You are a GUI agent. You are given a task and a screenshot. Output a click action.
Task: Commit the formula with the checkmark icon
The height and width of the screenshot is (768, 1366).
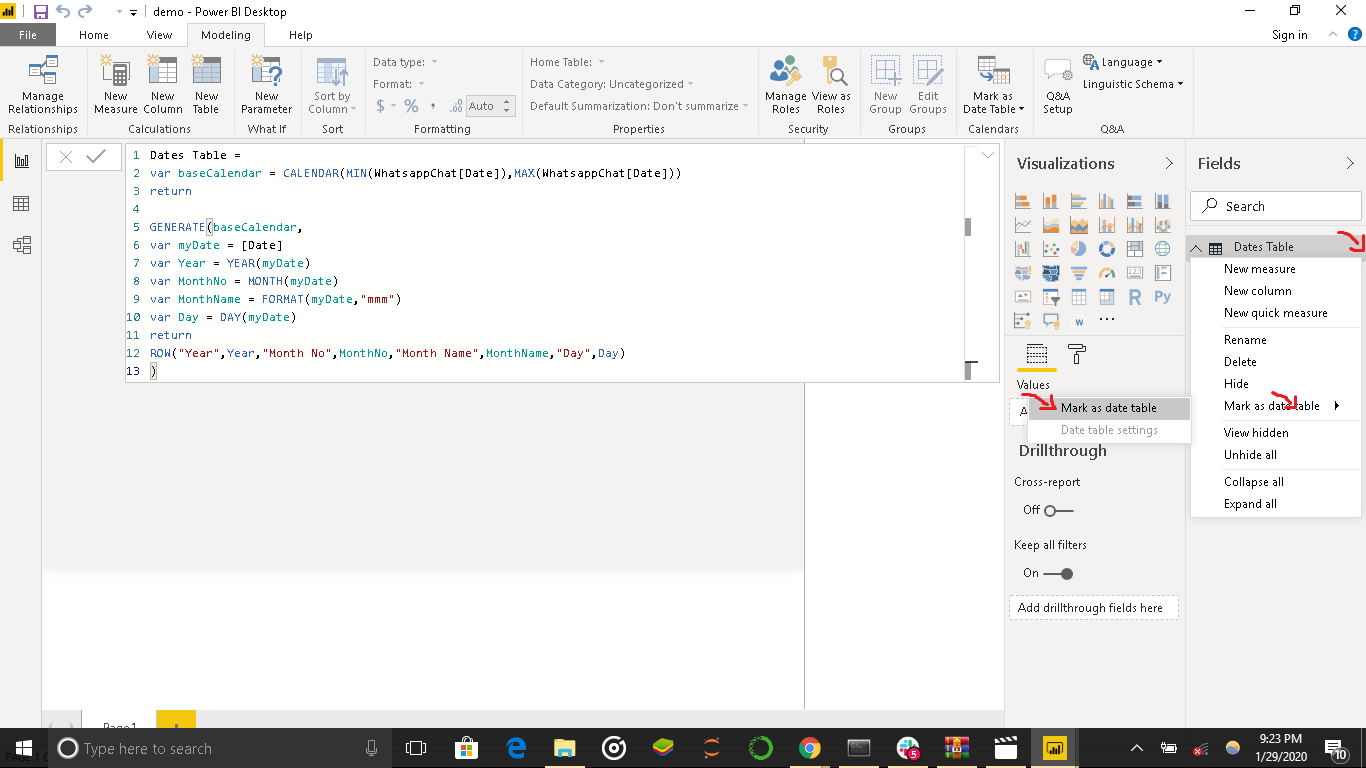click(97, 157)
